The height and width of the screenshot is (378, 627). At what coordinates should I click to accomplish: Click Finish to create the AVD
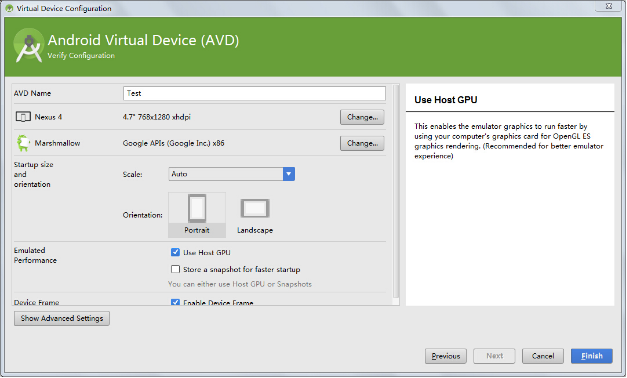[x=592, y=356]
